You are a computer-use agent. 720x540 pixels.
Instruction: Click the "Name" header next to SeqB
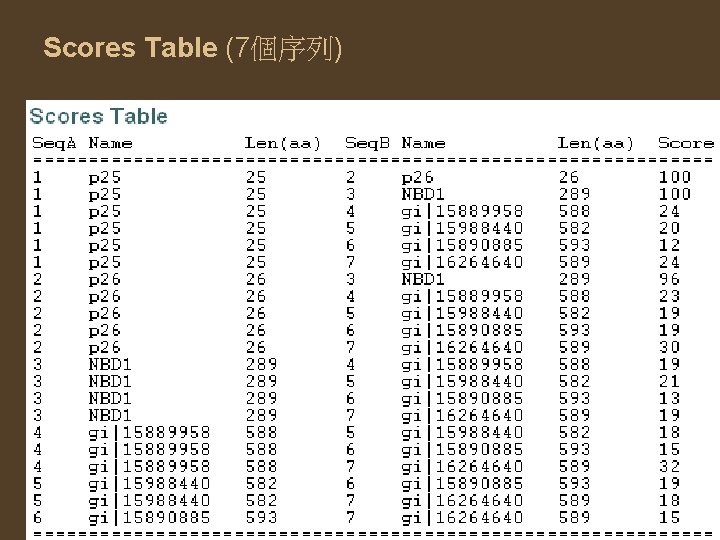pos(423,143)
